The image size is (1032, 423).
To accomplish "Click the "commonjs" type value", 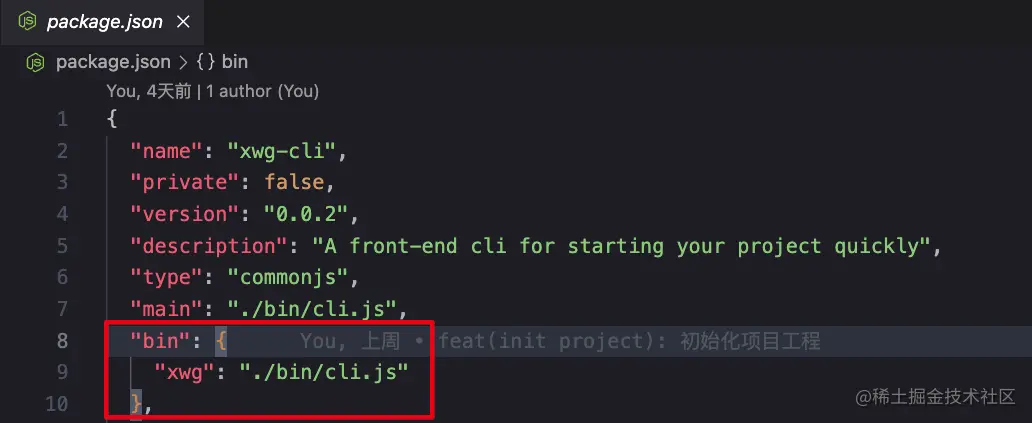I will point(288,278).
